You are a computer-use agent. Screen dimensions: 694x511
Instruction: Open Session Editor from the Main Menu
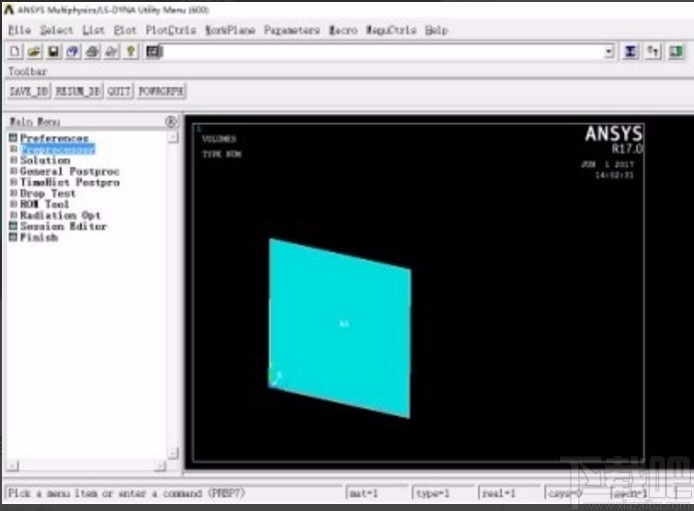pos(63,226)
